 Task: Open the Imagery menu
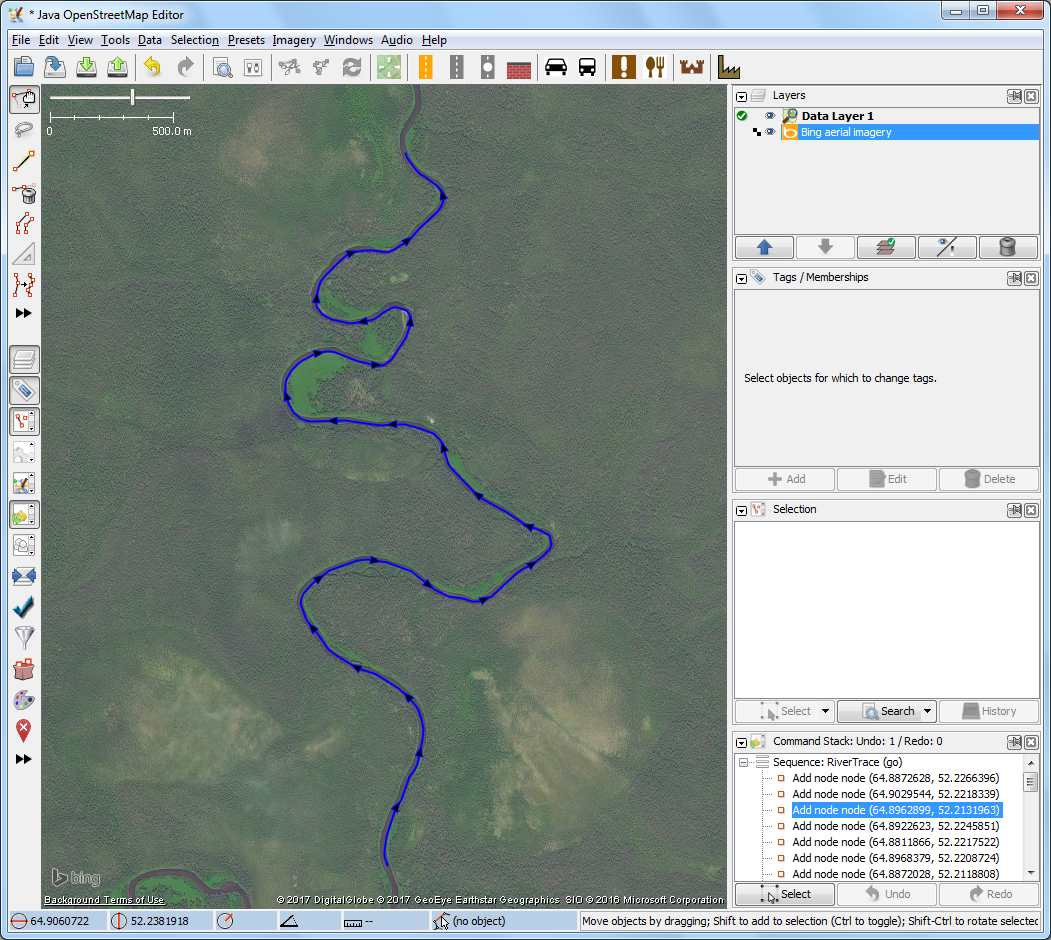pyautogui.click(x=294, y=40)
